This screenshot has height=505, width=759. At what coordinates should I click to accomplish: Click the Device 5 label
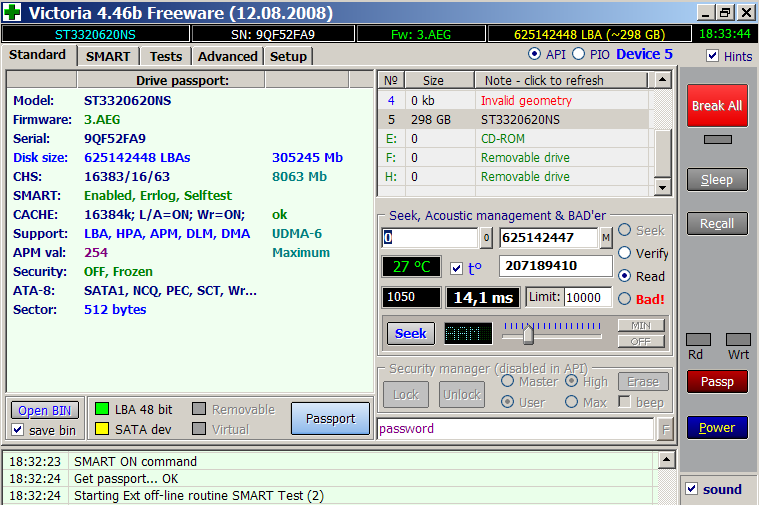click(x=644, y=54)
